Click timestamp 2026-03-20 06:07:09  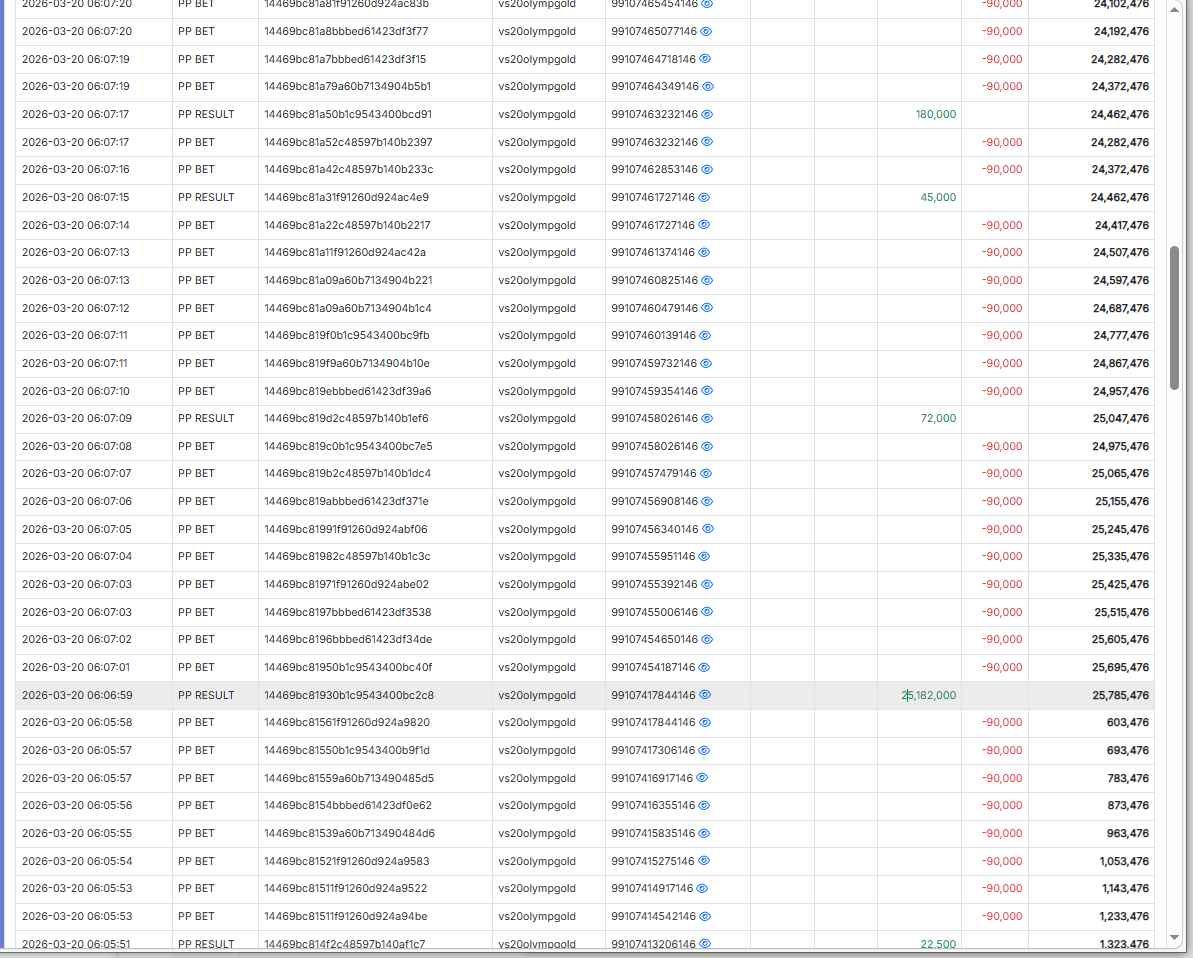pos(77,419)
